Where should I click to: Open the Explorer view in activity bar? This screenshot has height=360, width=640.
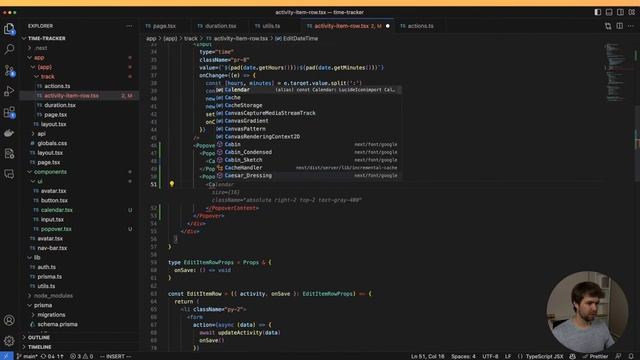(9, 29)
